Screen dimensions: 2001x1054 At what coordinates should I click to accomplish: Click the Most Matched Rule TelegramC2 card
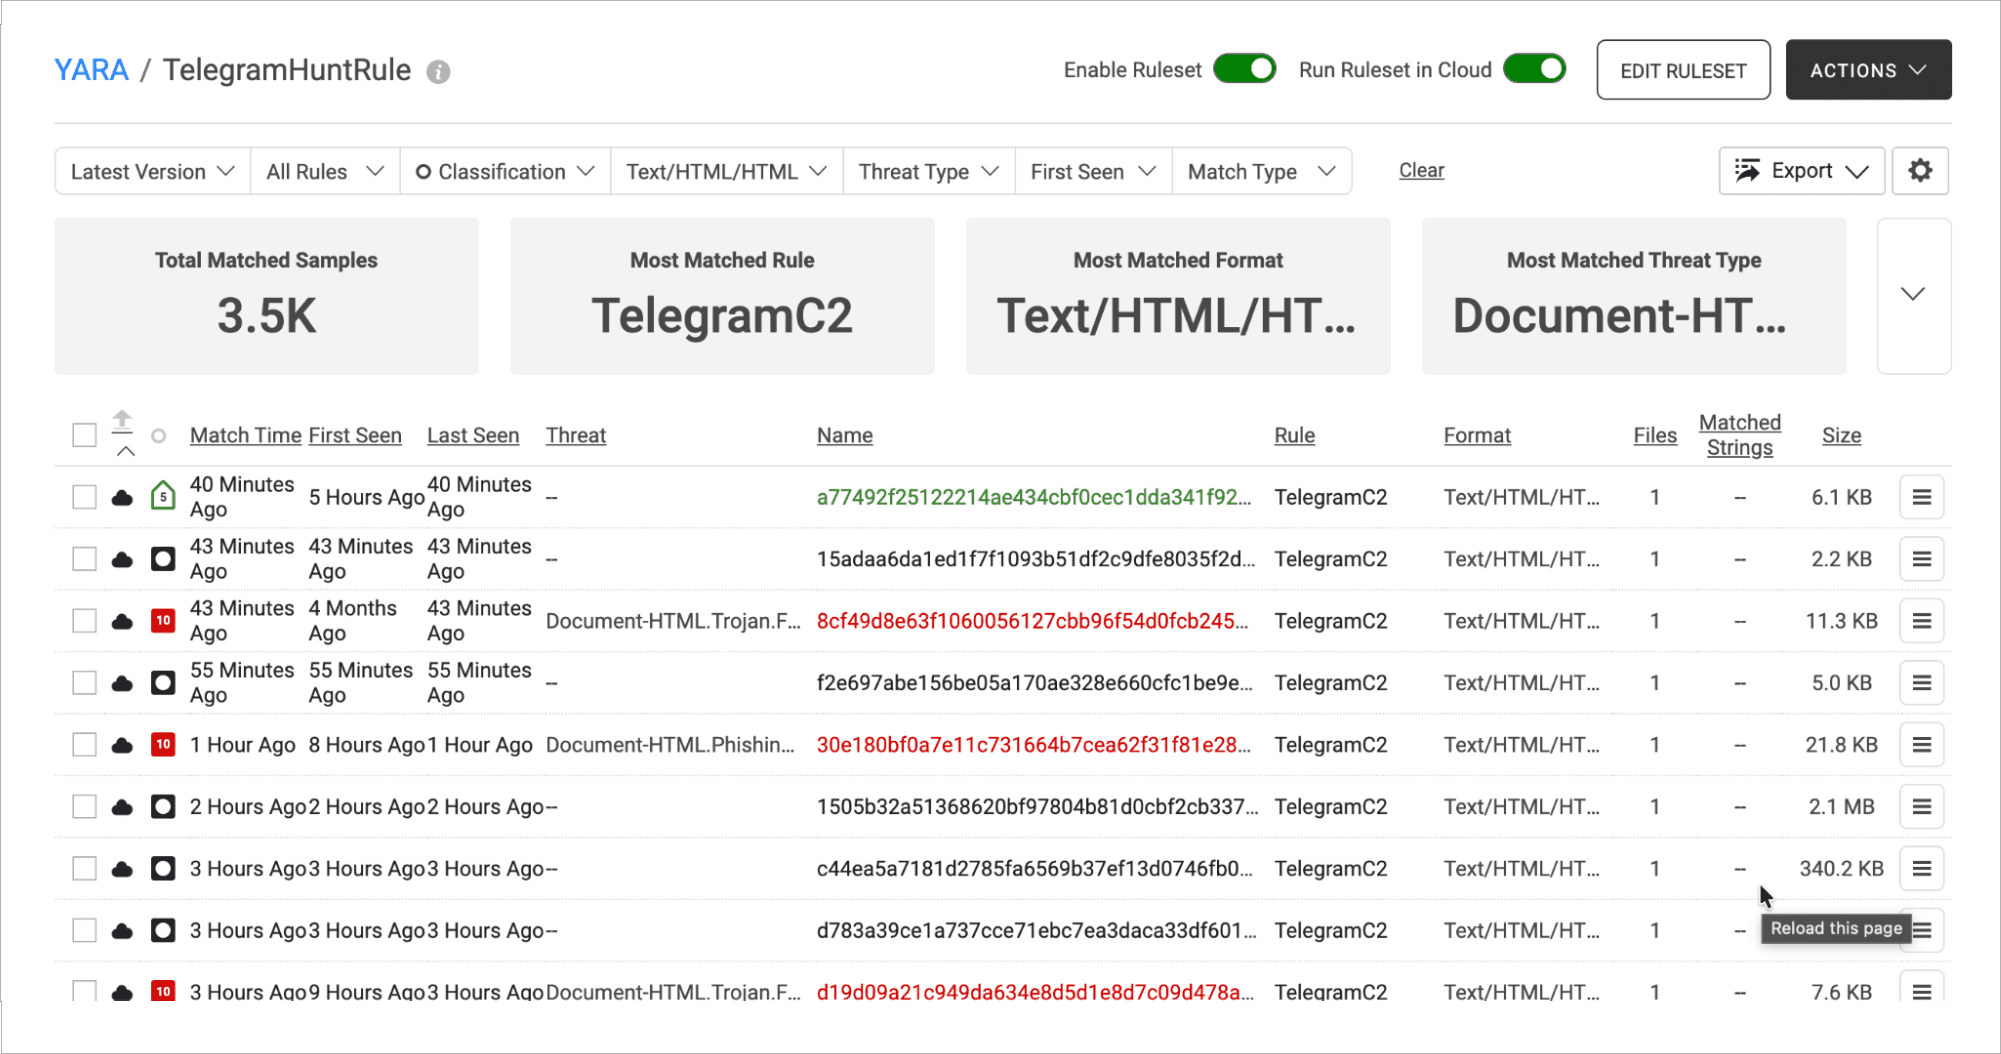click(x=722, y=296)
